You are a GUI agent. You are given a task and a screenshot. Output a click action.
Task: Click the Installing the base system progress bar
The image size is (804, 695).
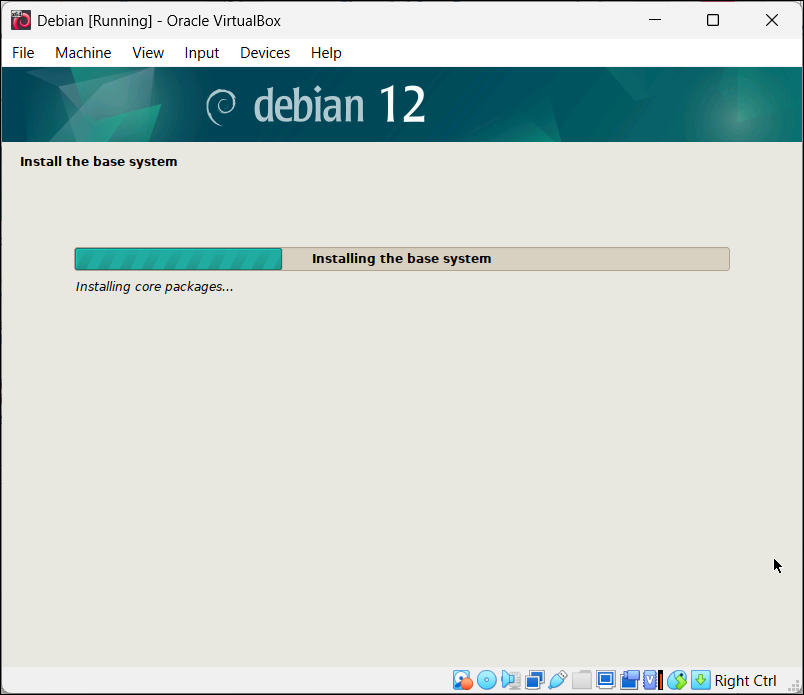402,259
